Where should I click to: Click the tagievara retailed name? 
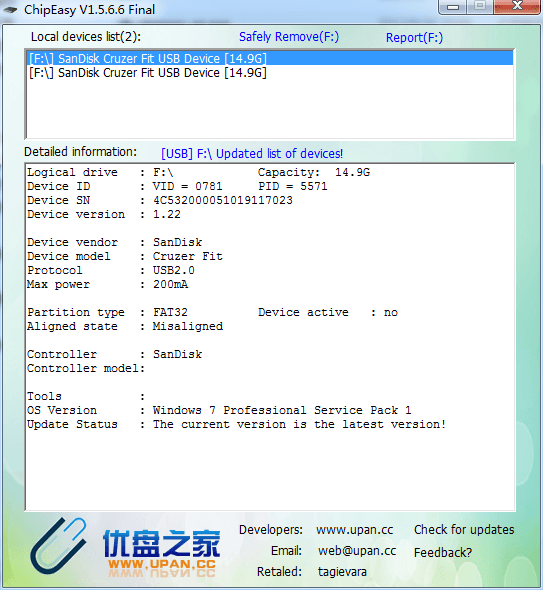click(342, 572)
